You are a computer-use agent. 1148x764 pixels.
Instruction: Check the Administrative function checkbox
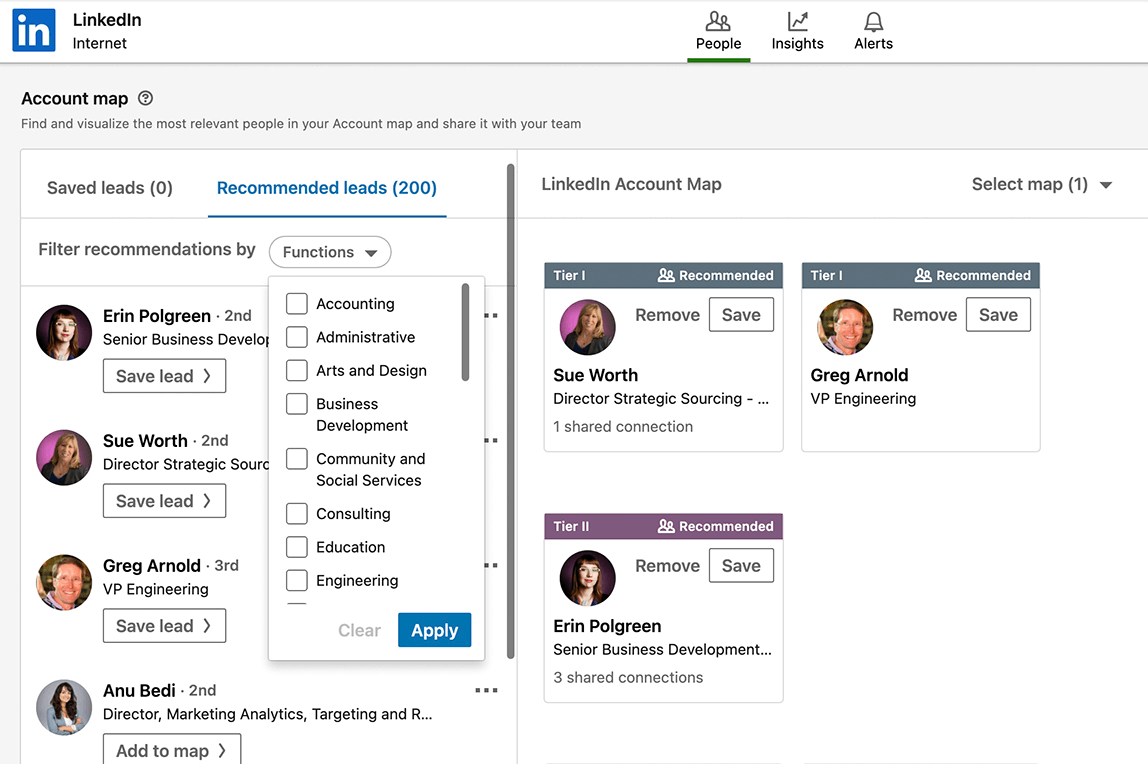click(x=297, y=337)
